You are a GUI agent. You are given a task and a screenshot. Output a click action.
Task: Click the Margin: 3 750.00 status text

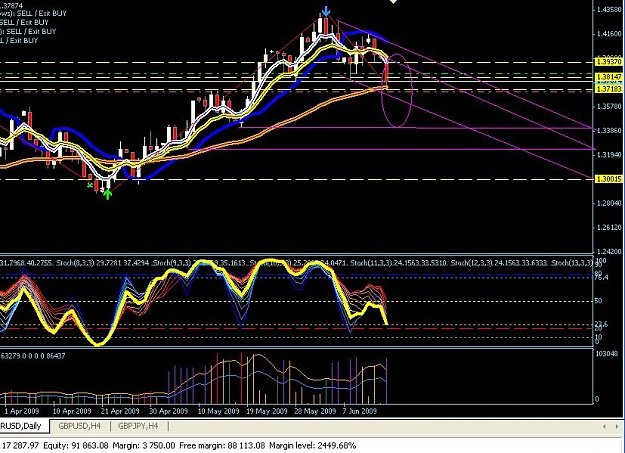tap(143, 445)
